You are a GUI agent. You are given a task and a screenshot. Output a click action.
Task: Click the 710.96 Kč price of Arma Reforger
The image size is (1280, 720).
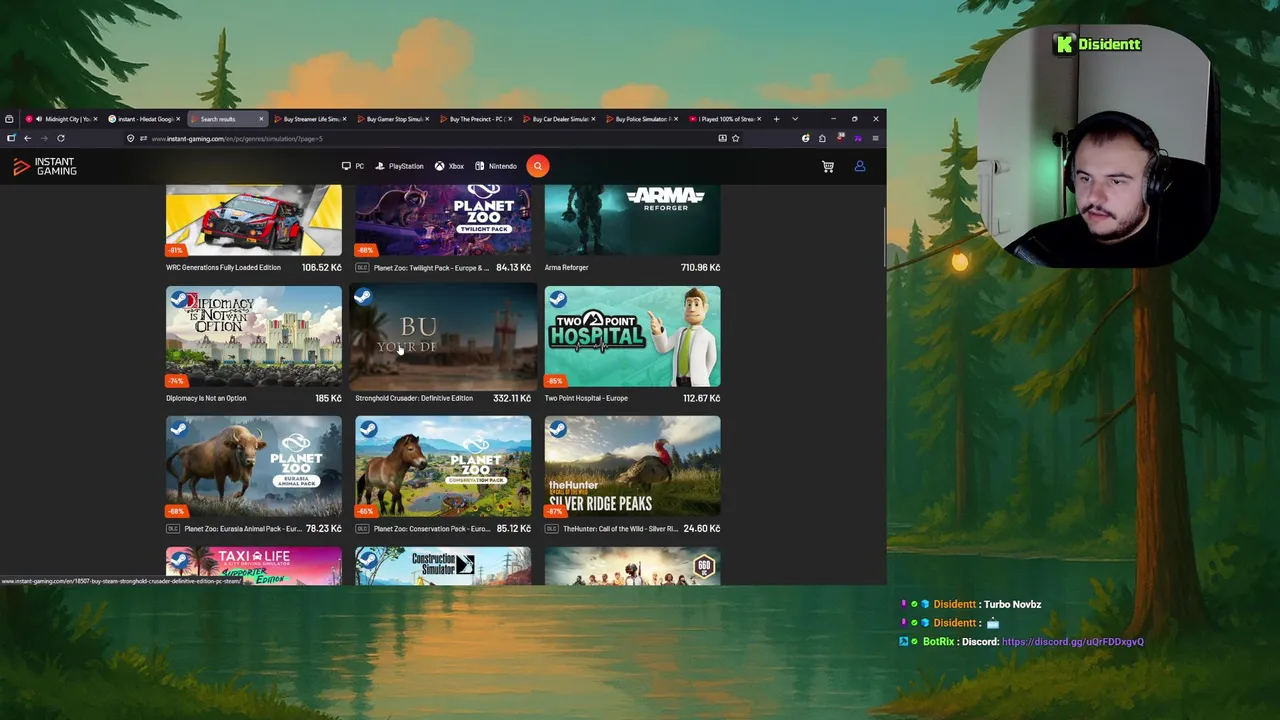pos(700,268)
